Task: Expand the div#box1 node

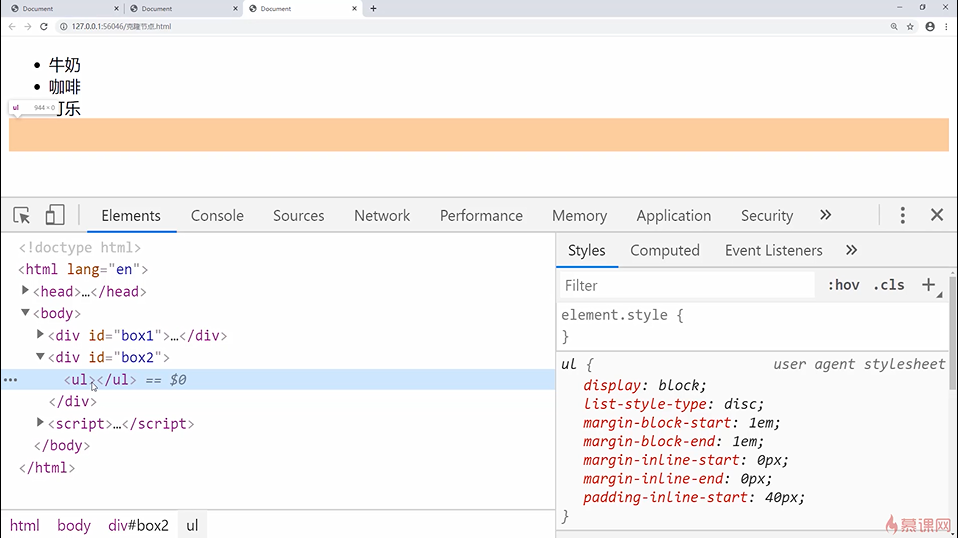Action: click(x=41, y=335)
